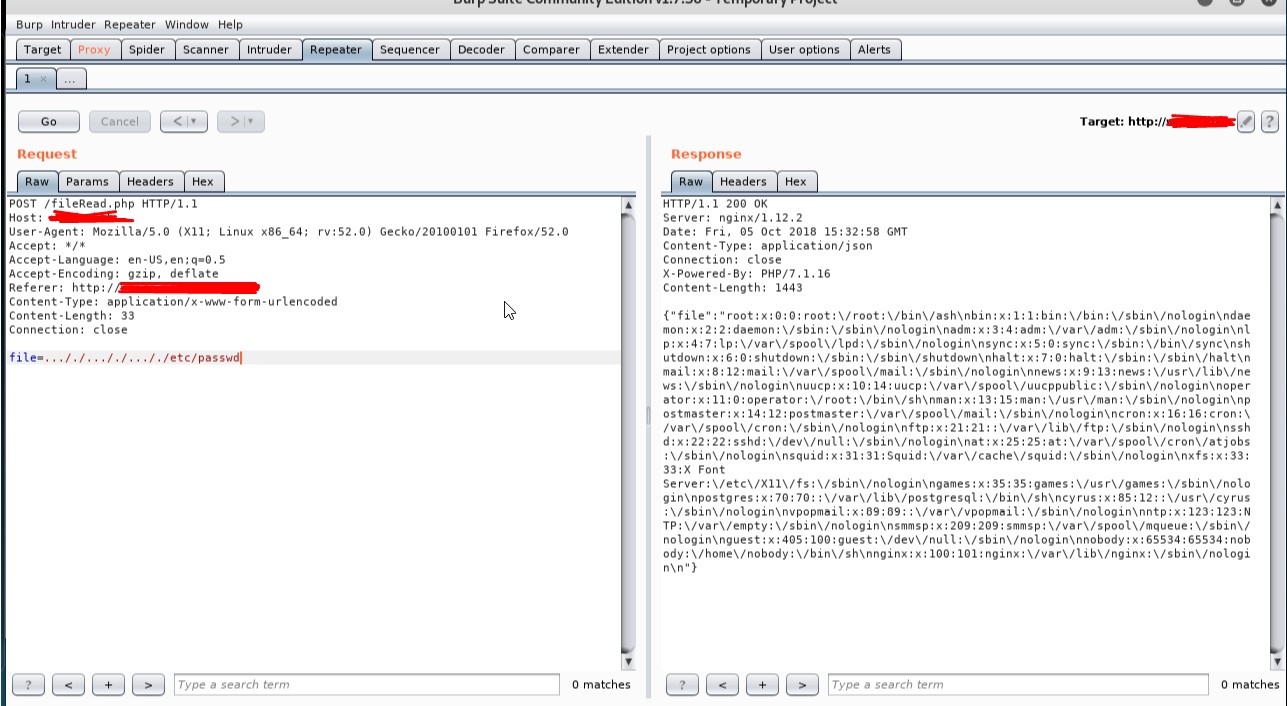Screen dimensions: 1287x706
Task: Select the Params tab in Request pane
Action: point(87,181)
